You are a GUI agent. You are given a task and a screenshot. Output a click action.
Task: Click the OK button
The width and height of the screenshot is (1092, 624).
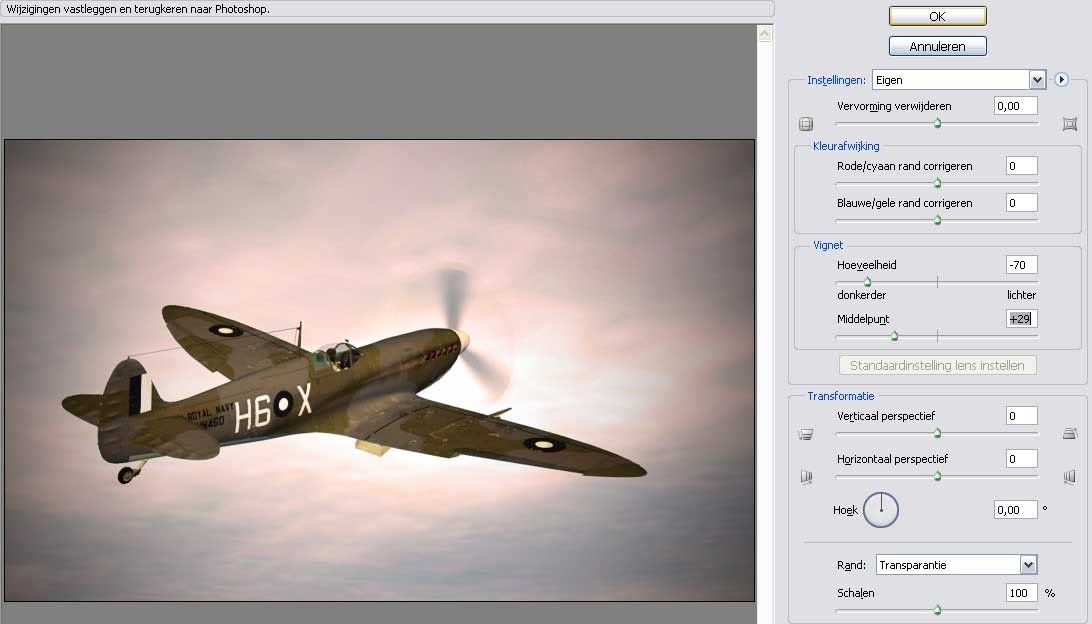pyautogui.click(x=937, y=16)
